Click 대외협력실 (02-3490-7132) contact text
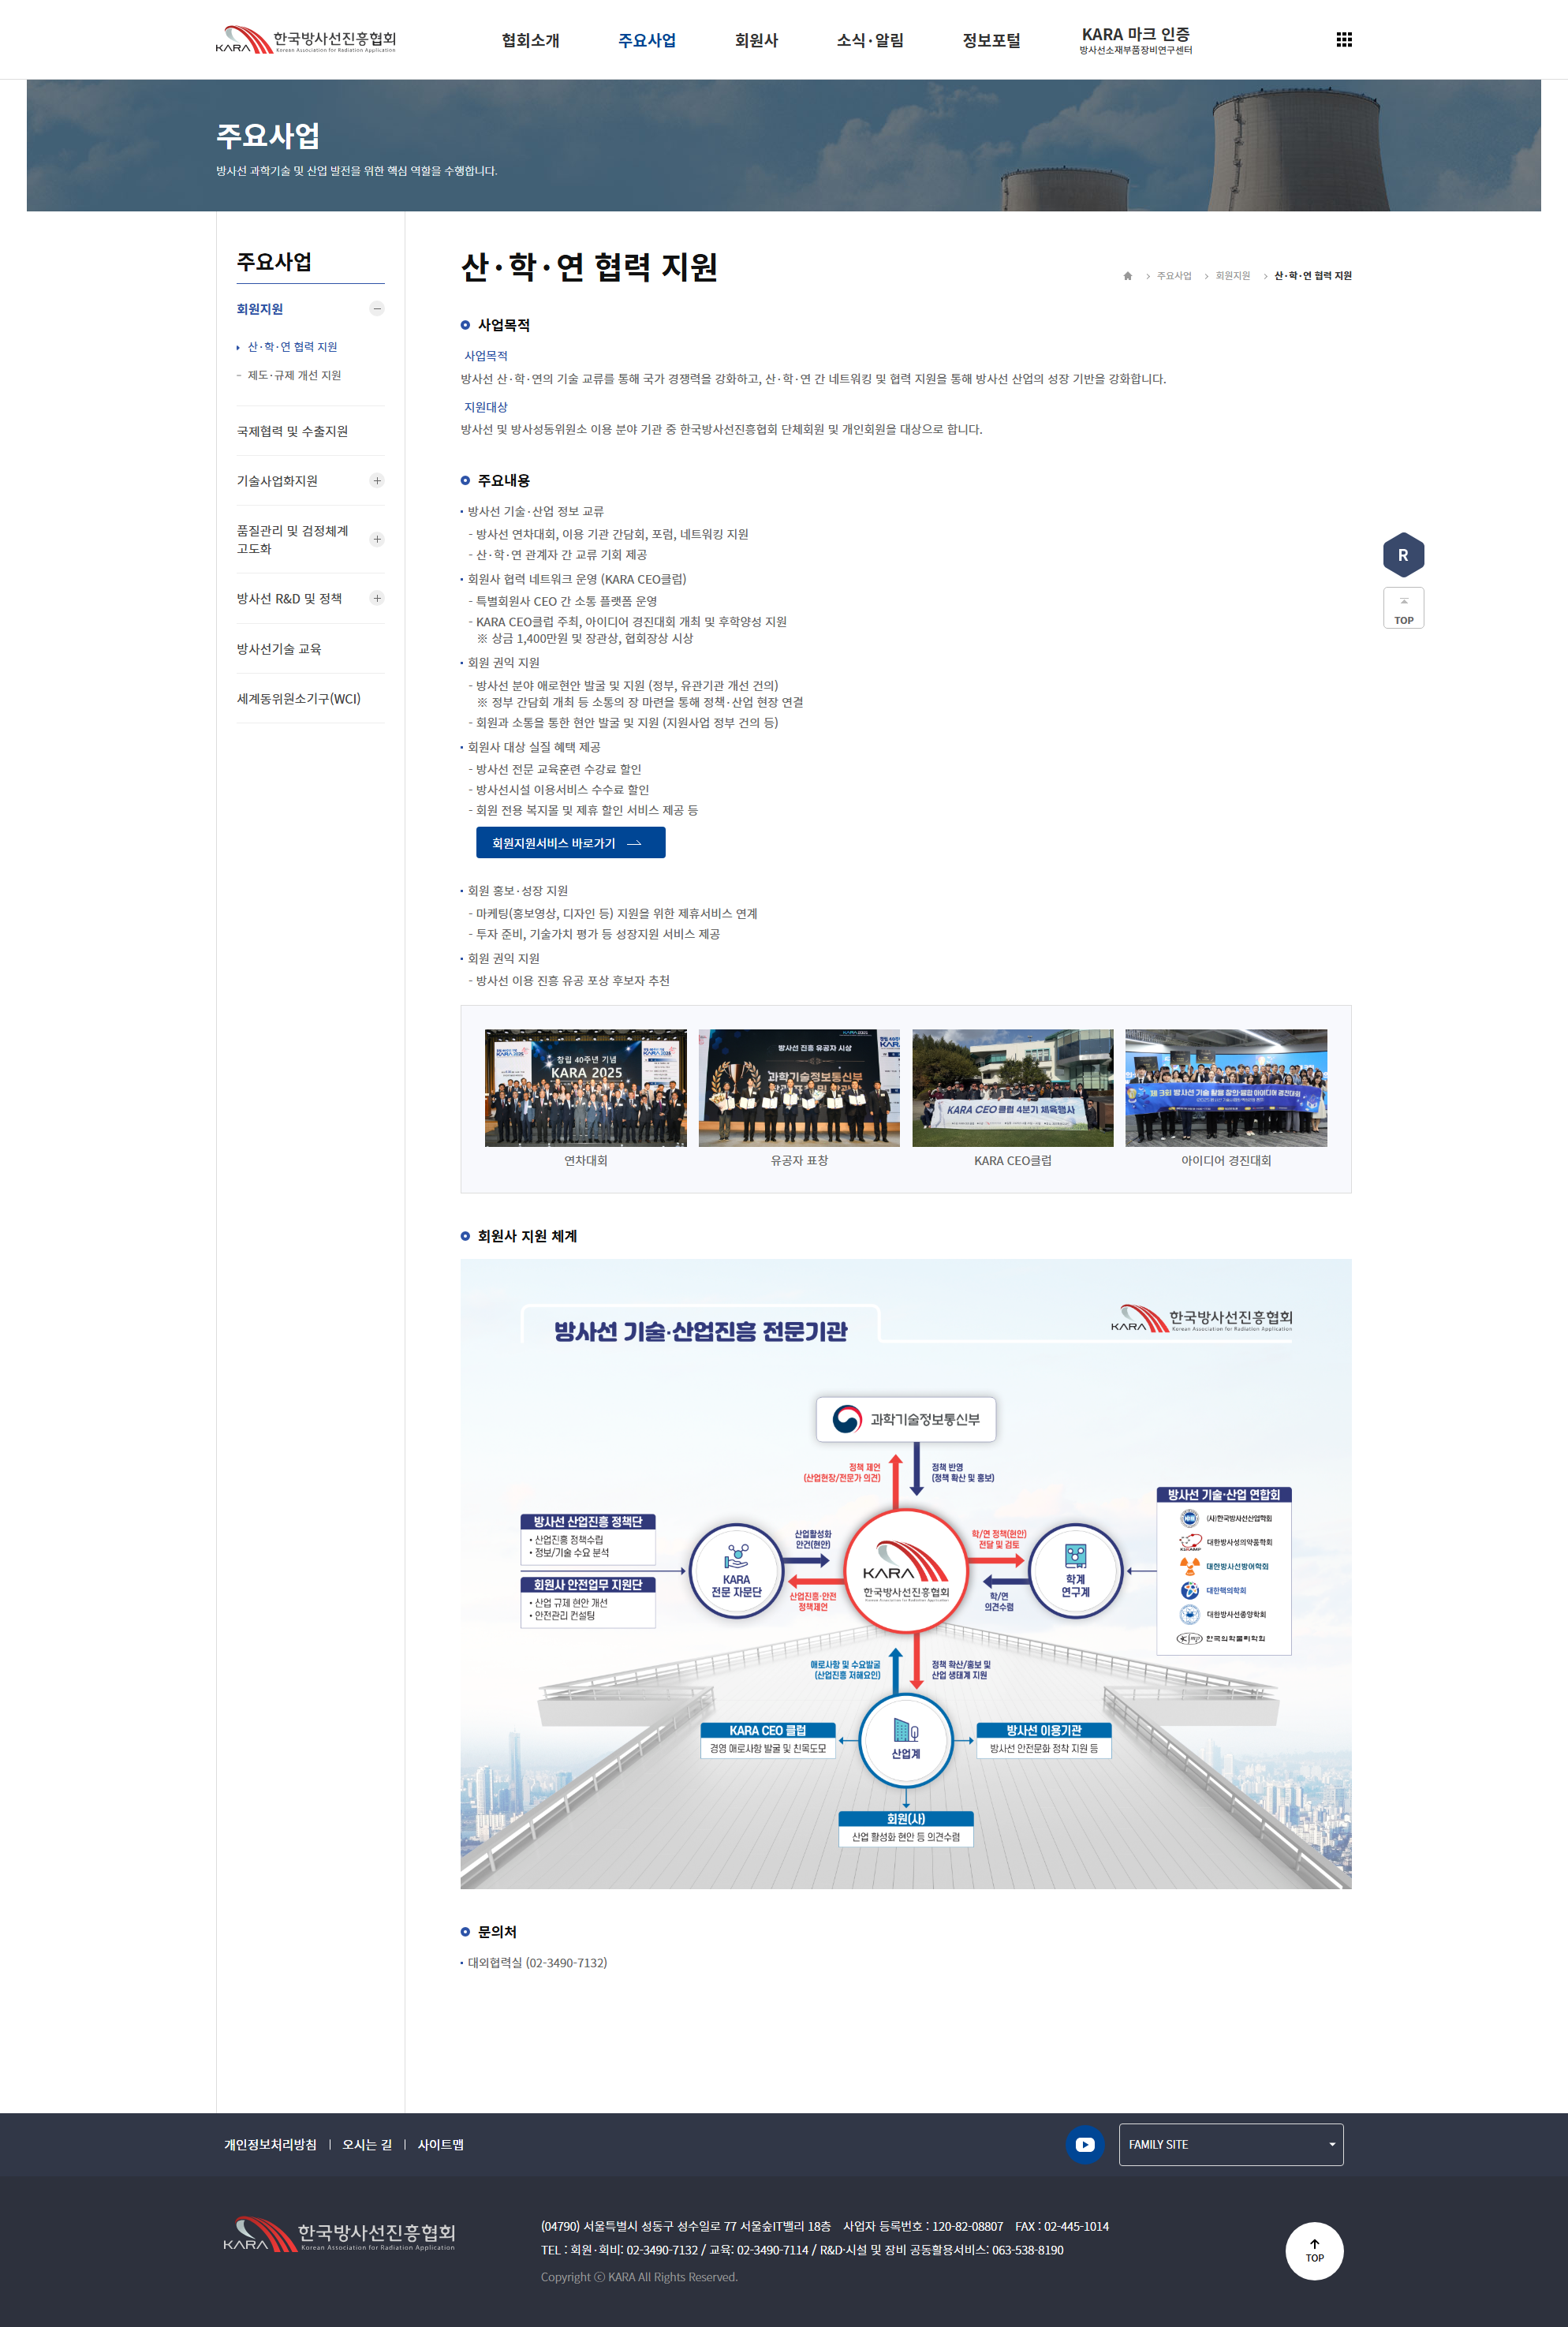The height and width of the screenshot is (2327, 1568). coord(537,1963)
